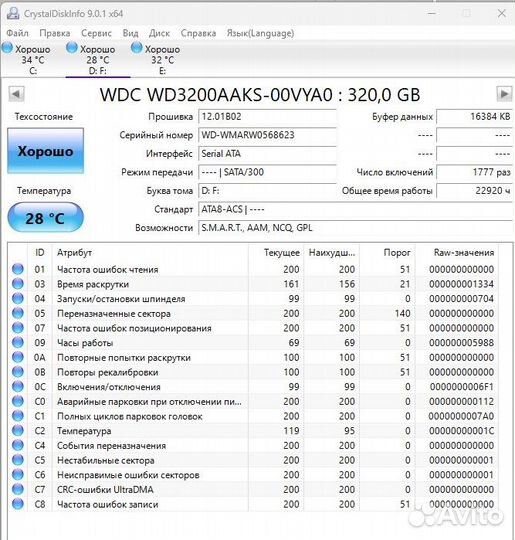This screenshot has width=515, height=540.
Task: Select raw value 0000000006F1
Action: click(x=461, y=387)
